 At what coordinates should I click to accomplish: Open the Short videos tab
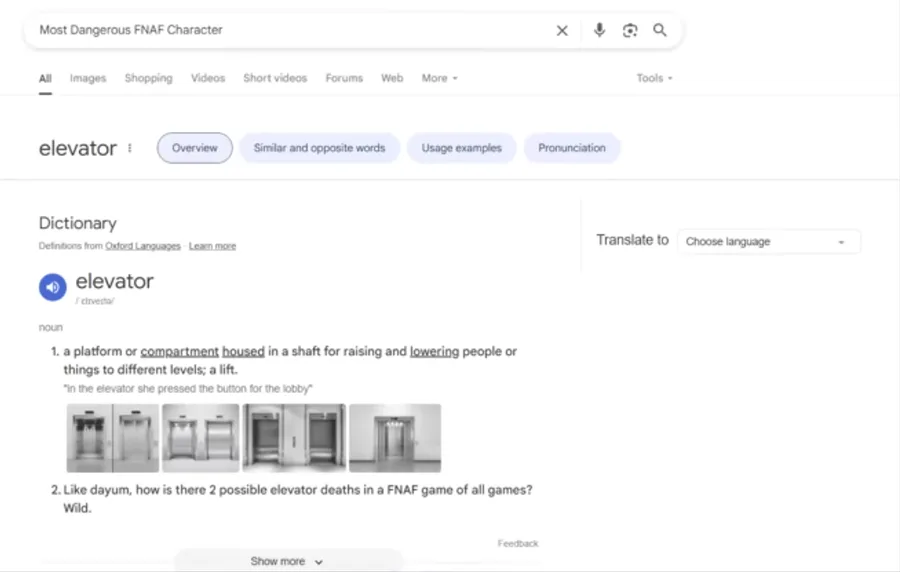pyautogui.click(x=275, y=78)
